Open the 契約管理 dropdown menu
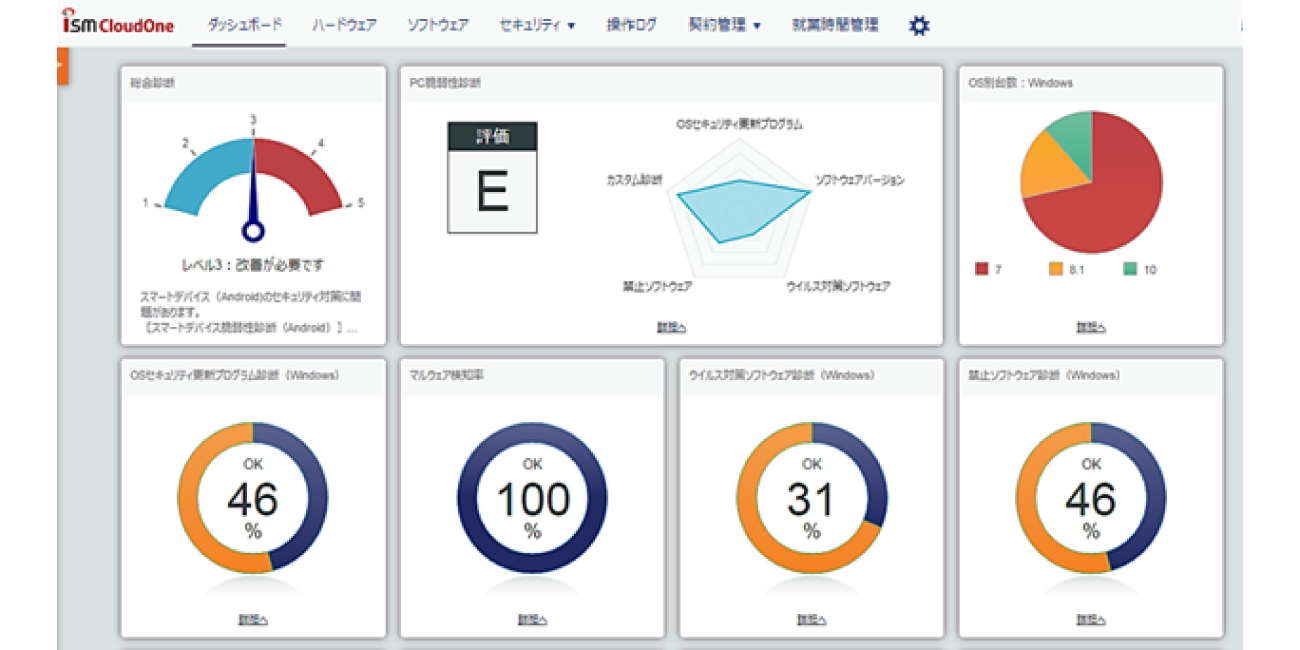Viewport: 1300px width, 650px height. pyautogui.click(x=724, y=26)
